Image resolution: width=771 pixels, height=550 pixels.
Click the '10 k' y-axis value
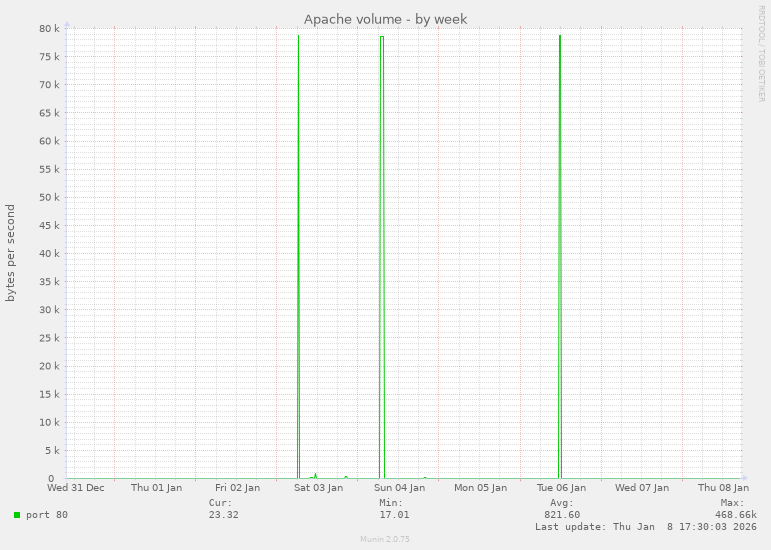(50, 422)
